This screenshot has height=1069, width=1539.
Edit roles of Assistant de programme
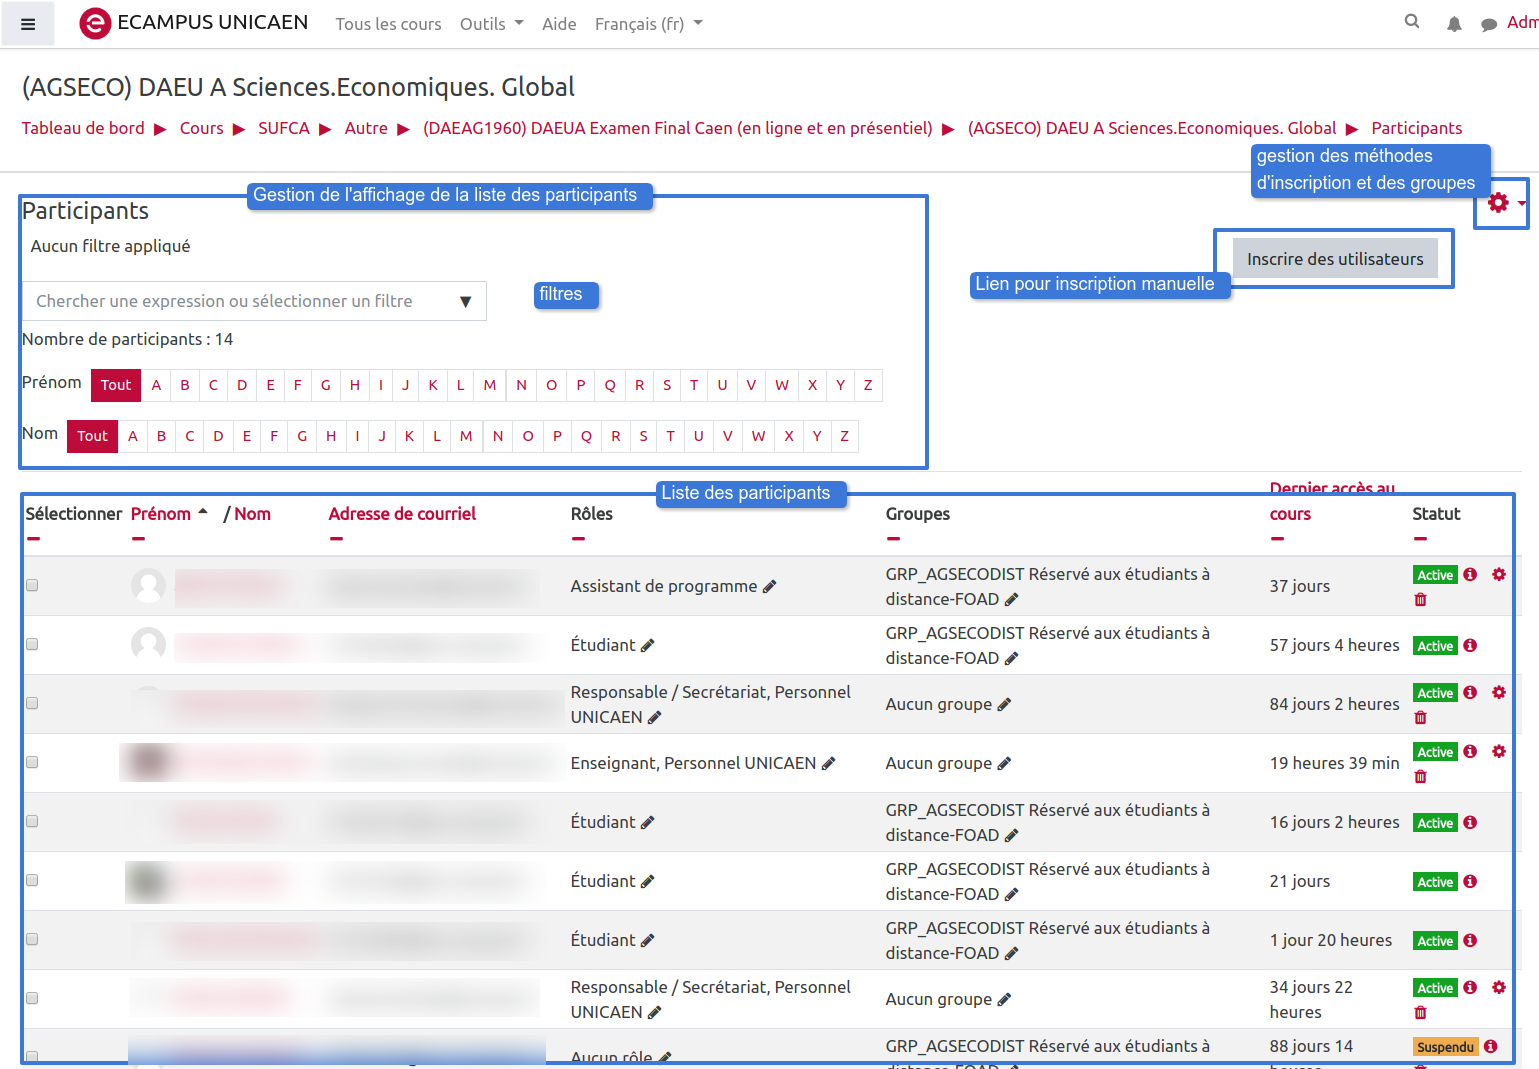(x=769, y=587)
